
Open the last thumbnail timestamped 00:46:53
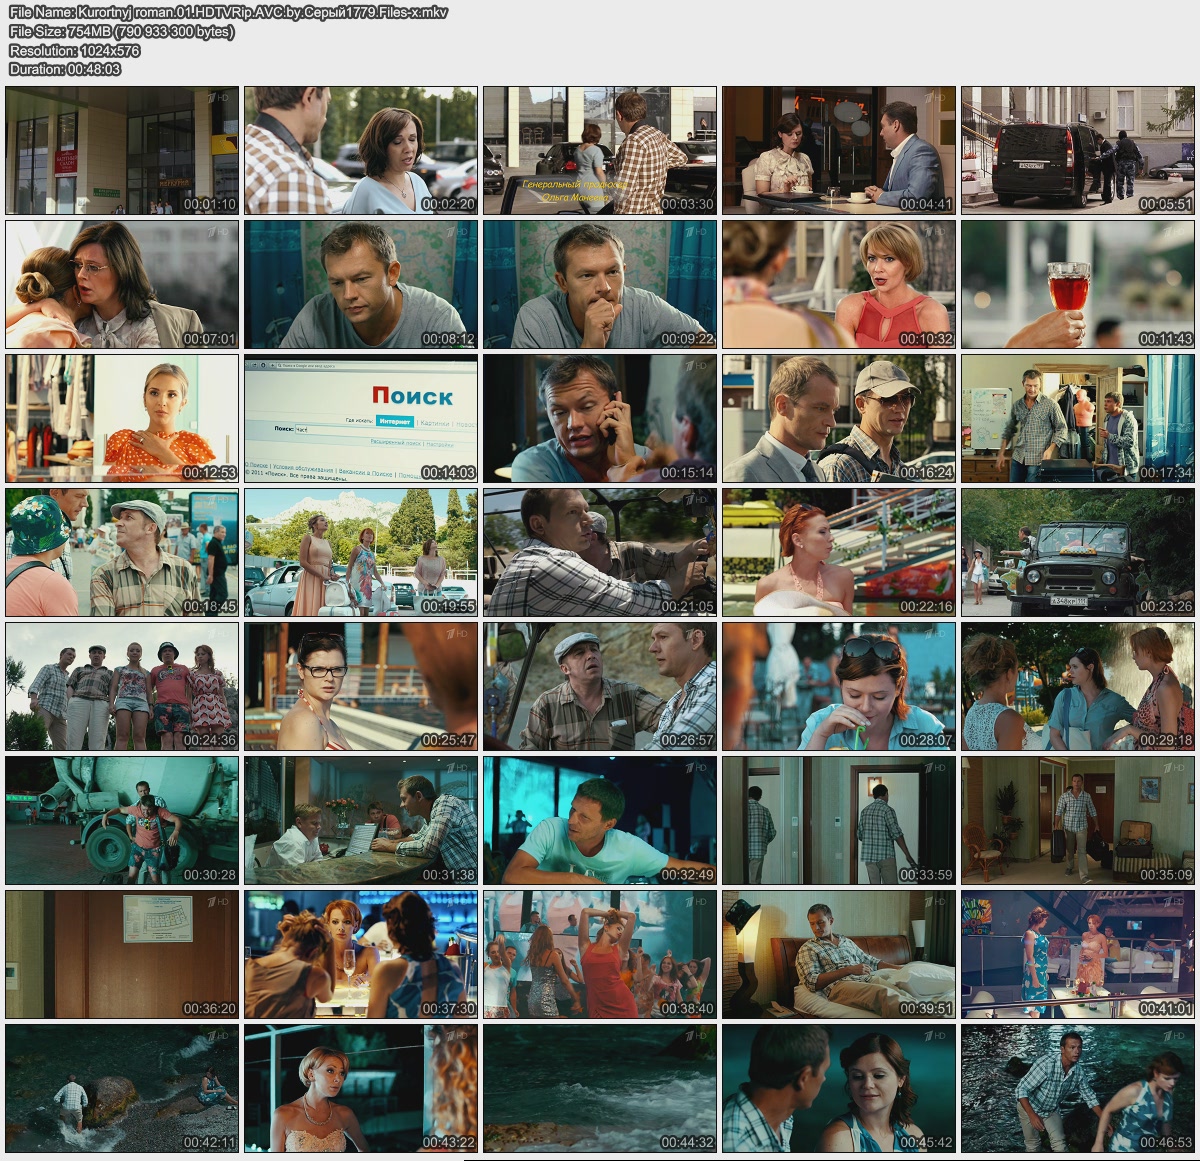(1078, 1088)
